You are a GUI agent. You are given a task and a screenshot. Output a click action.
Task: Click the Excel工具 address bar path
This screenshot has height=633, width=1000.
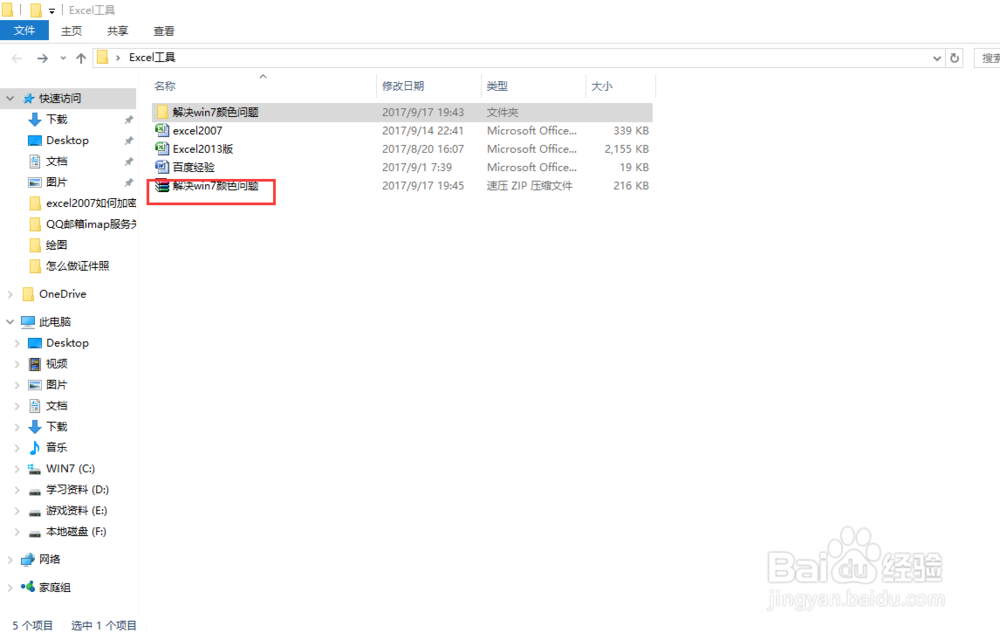point(152,57)
